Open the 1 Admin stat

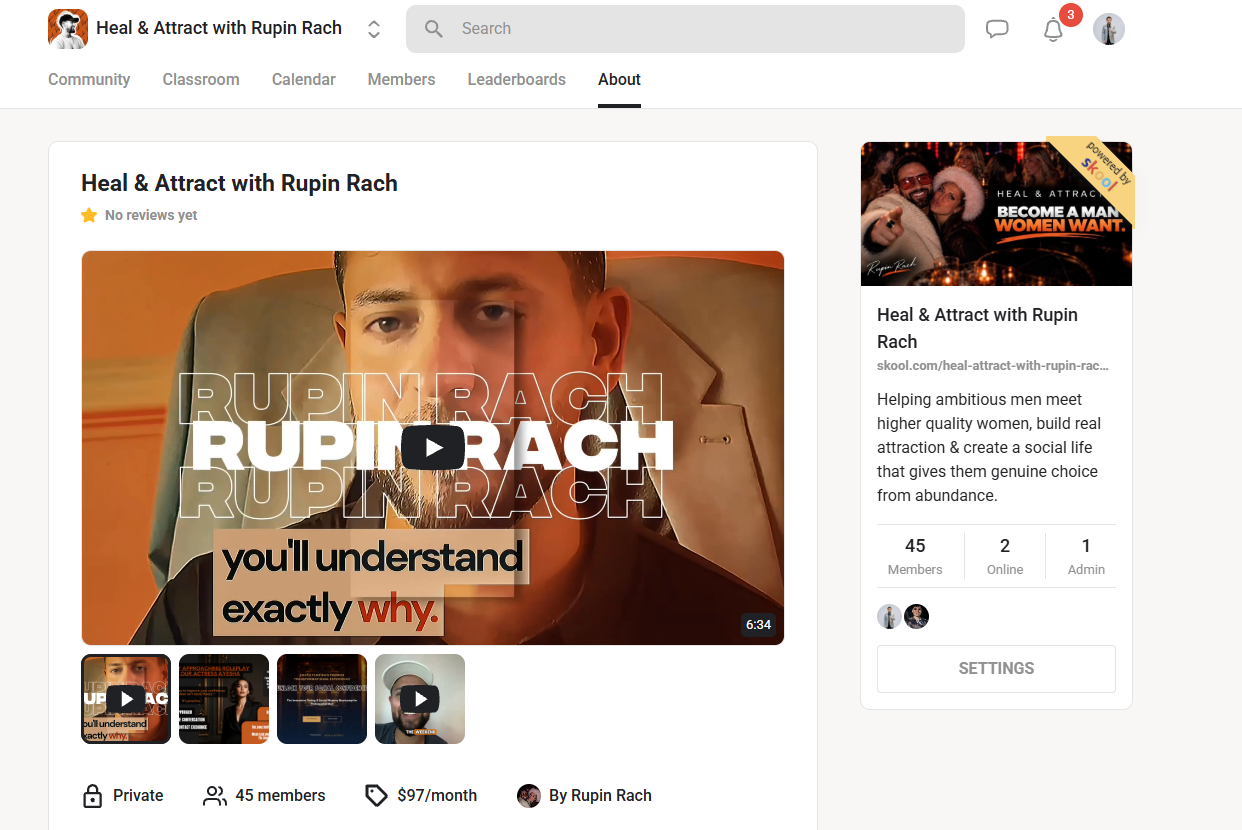1086,556
